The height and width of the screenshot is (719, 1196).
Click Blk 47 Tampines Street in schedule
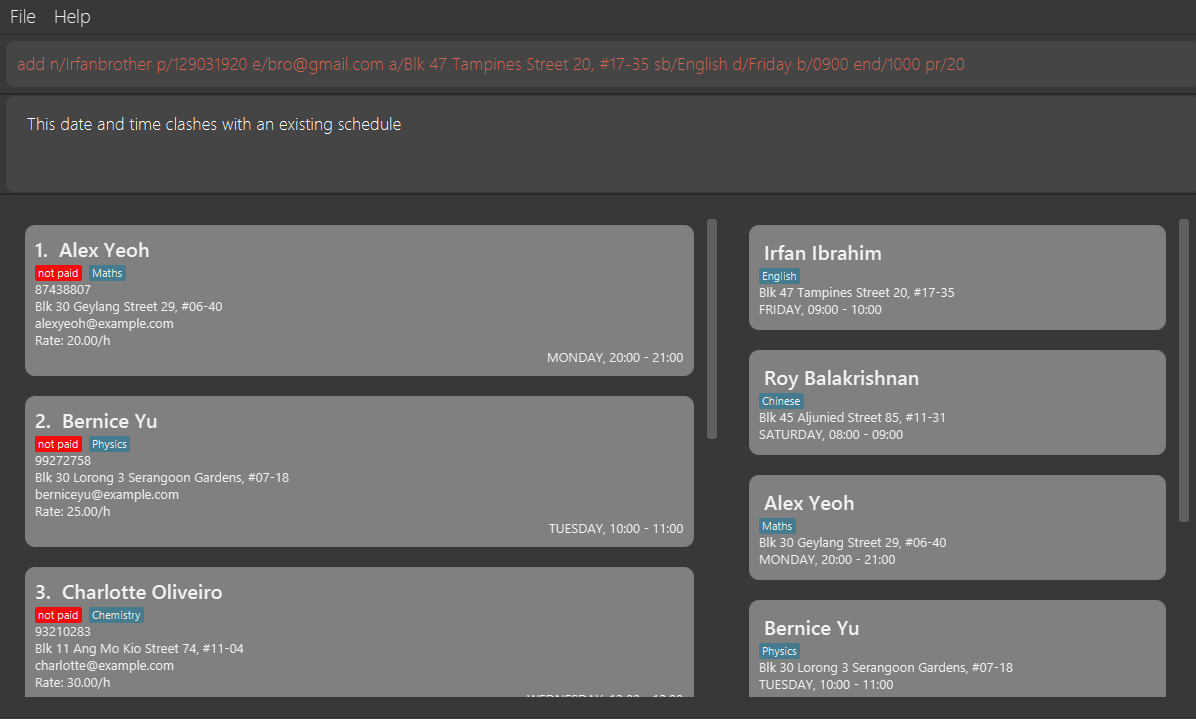click(857, 293)
